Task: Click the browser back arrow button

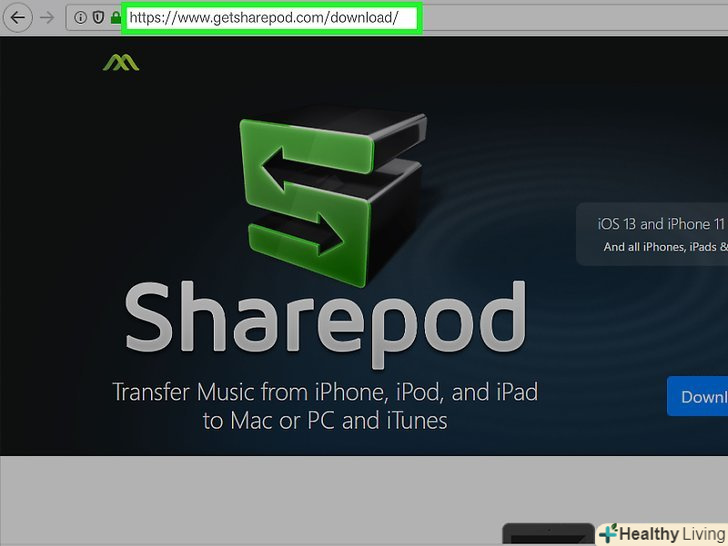Action: [x=18, y=18]
